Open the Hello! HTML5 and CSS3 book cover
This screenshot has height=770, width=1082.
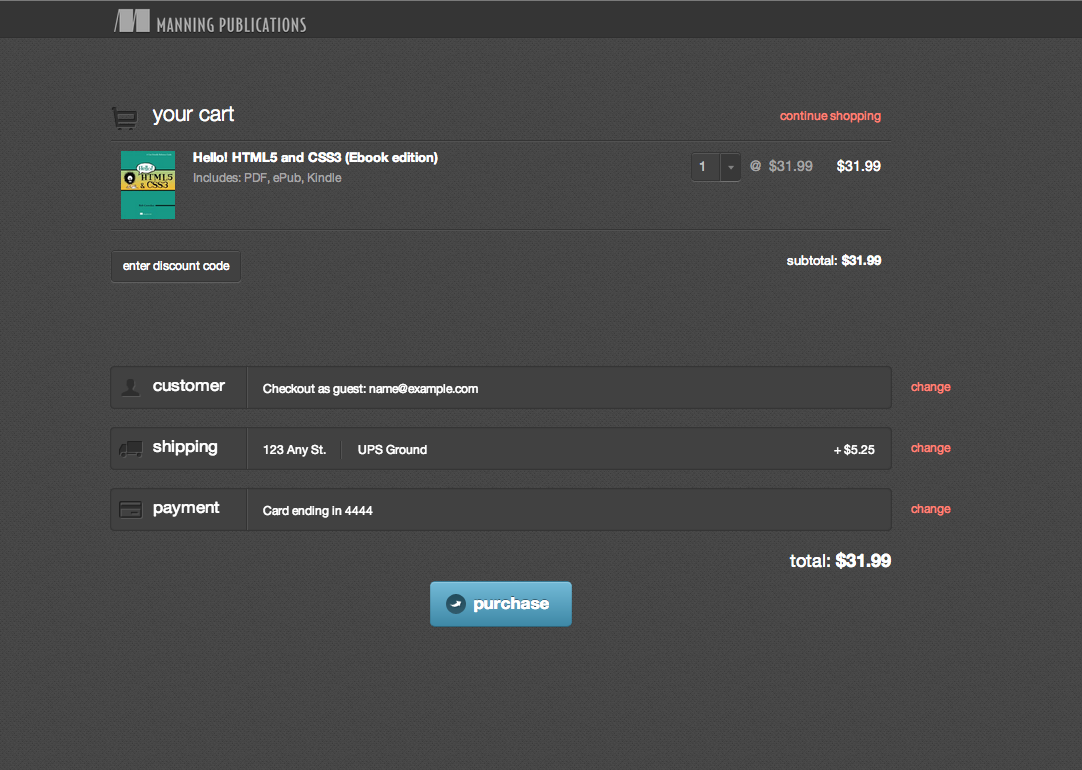coord(148,185)
